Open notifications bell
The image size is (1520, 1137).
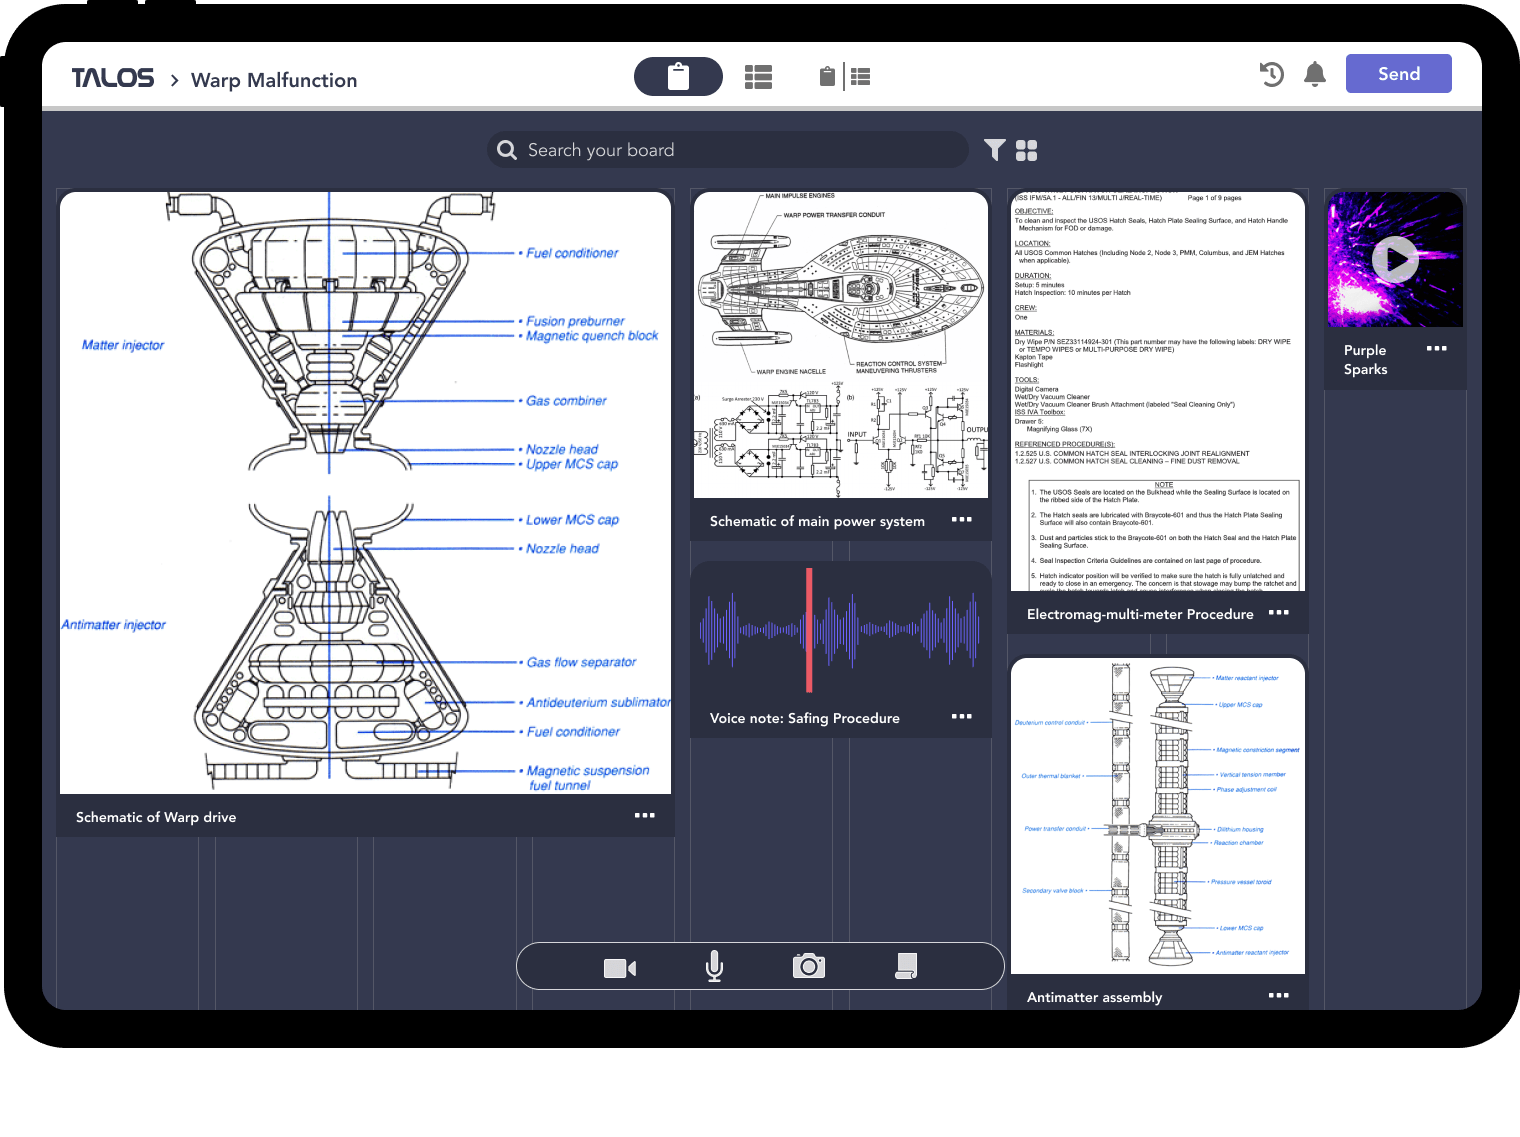(1315, 74)
